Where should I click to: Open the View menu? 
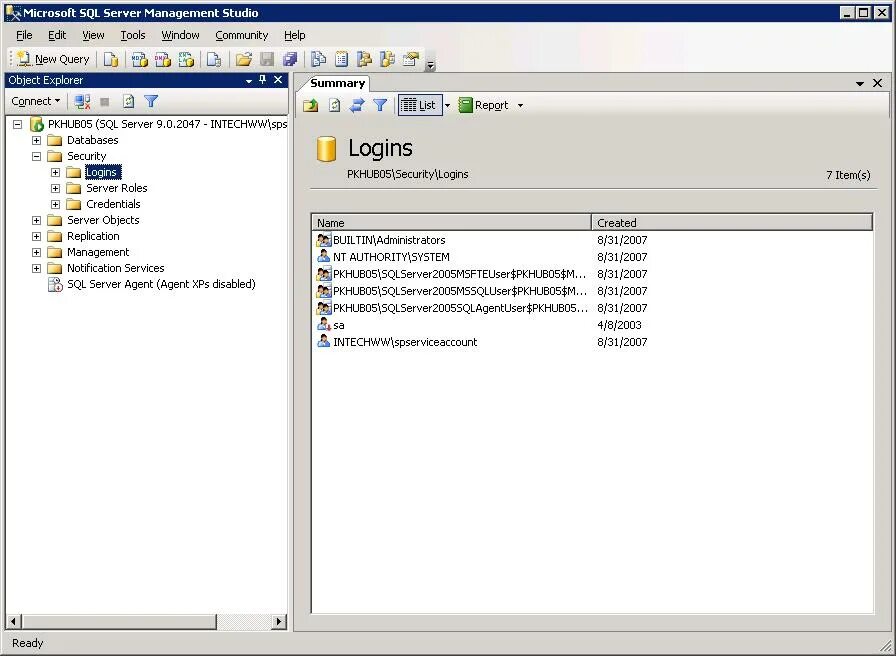93,35
